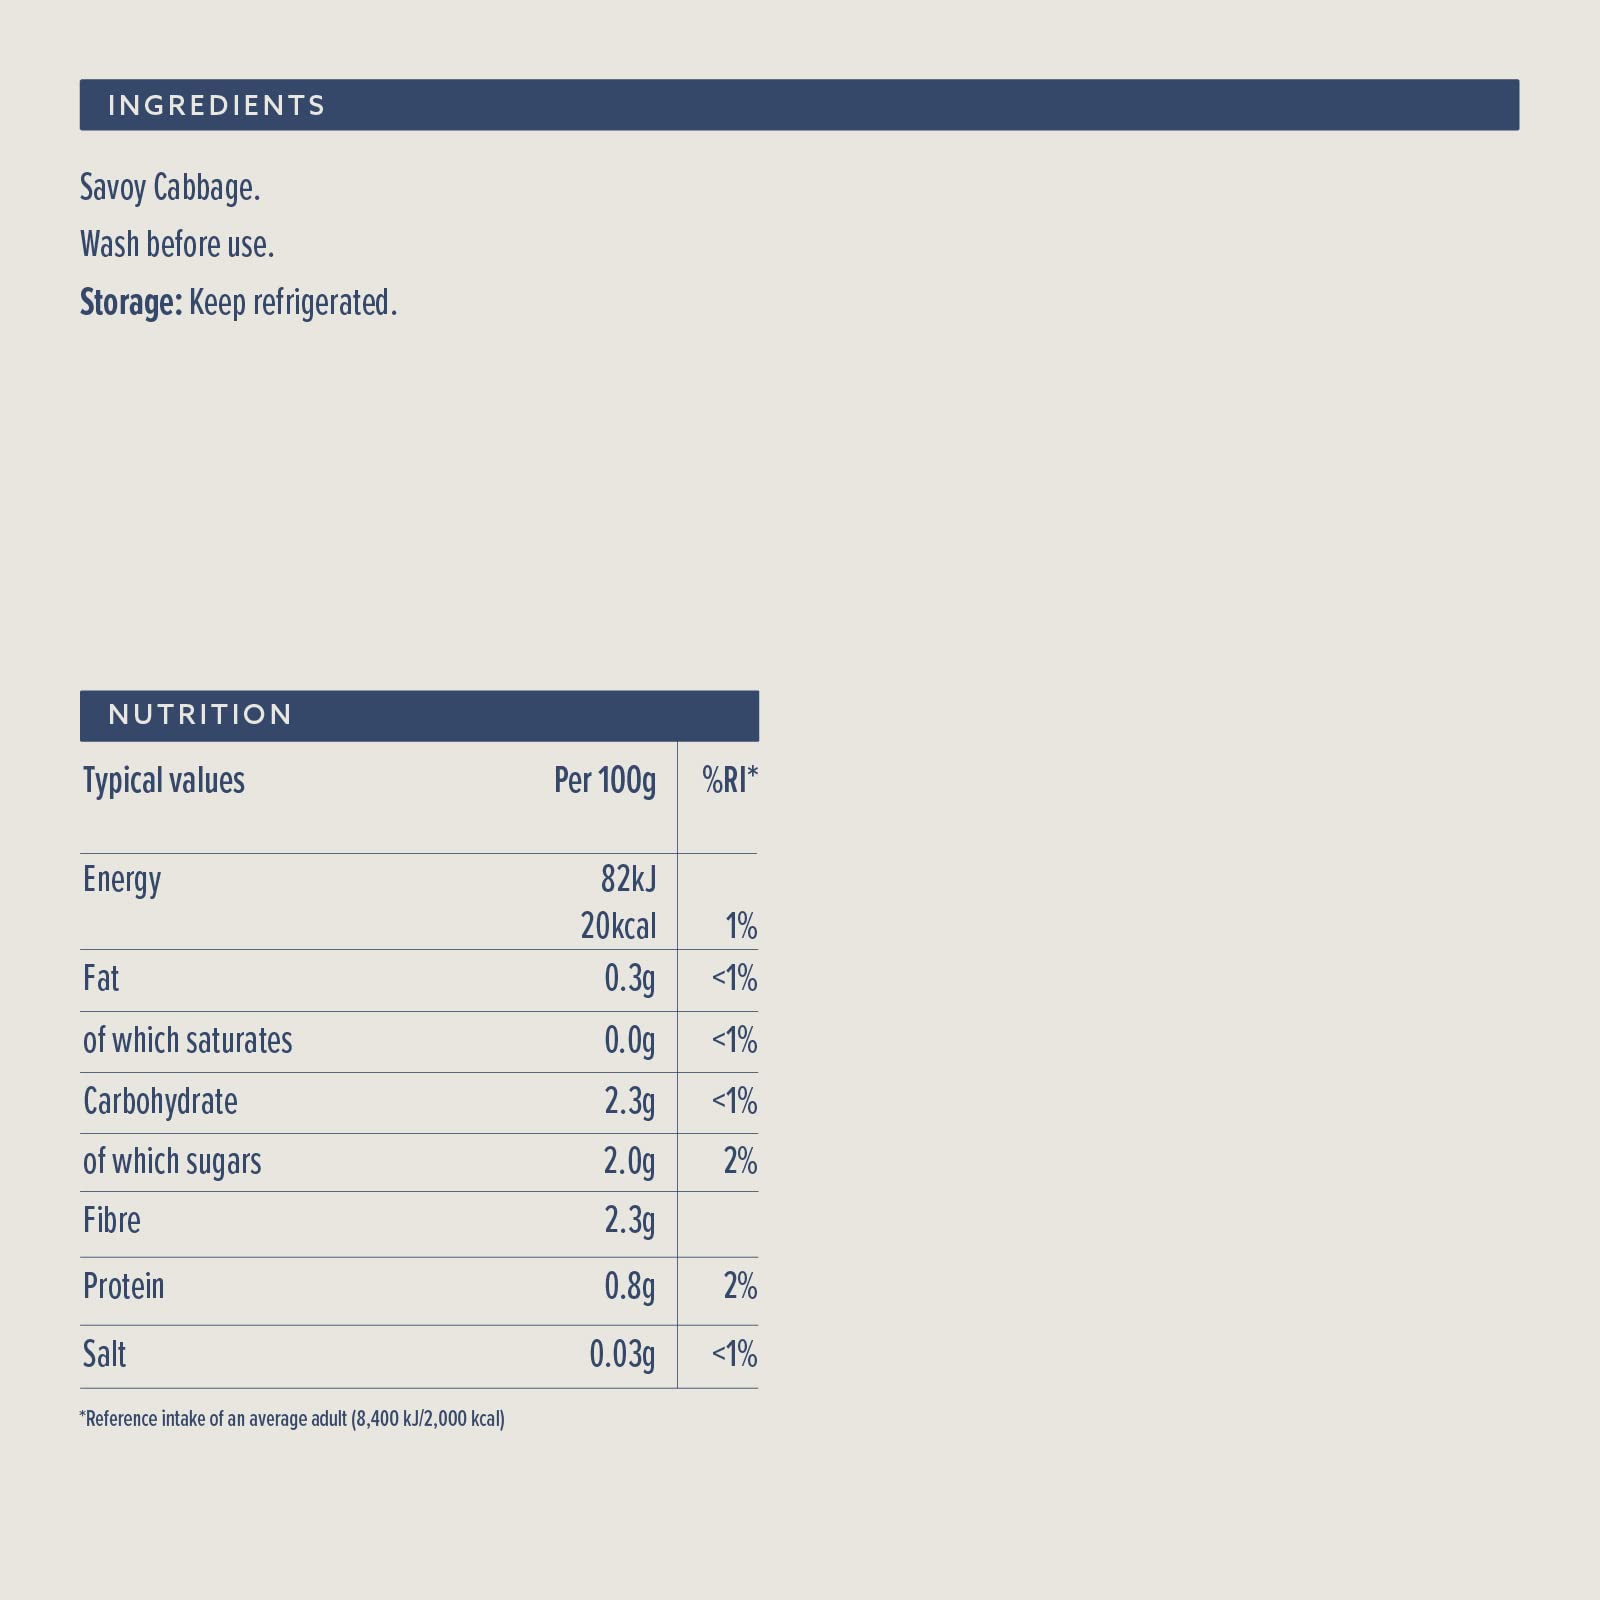This screenshot has height=1600, width=1600.
Task: Click the reference intake footnote text
Action: point(292,1419)
